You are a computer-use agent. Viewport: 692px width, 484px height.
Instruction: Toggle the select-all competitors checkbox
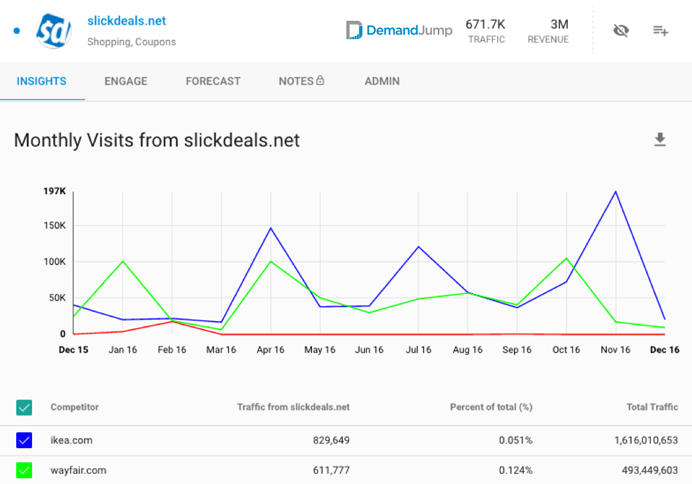click(24, 407)
